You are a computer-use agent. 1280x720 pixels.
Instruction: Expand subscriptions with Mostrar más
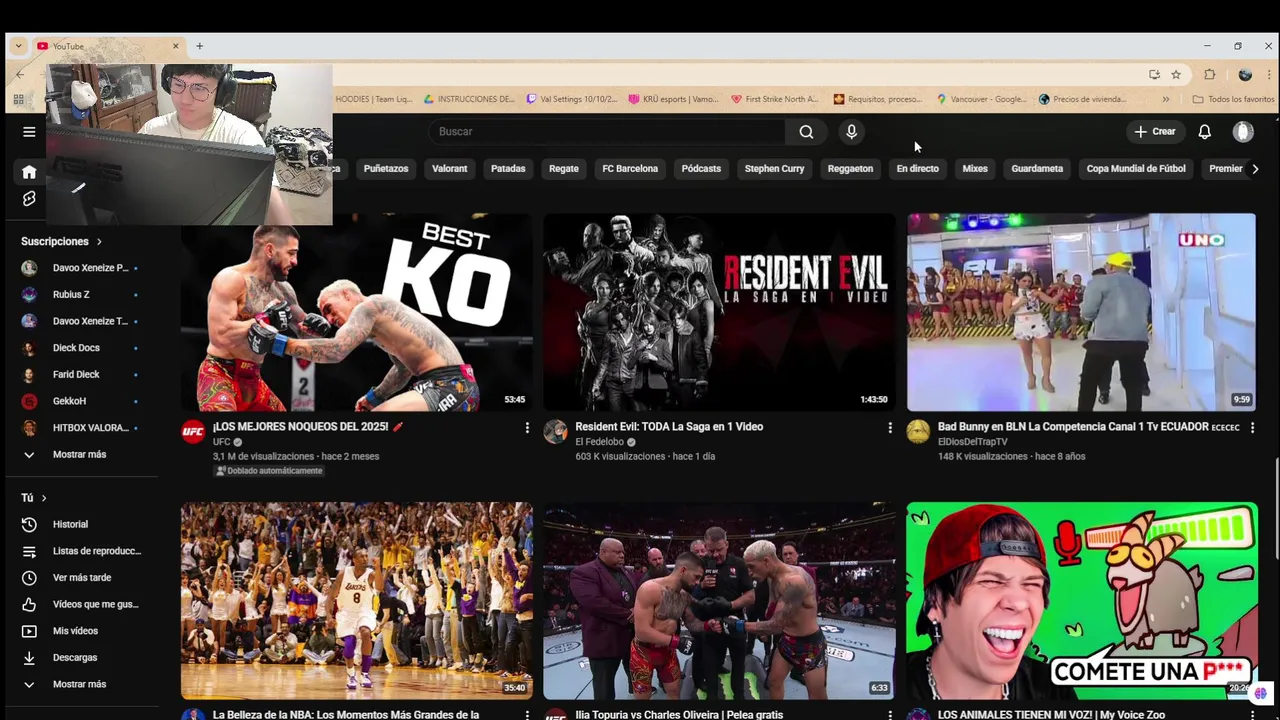tap(80, 454)
